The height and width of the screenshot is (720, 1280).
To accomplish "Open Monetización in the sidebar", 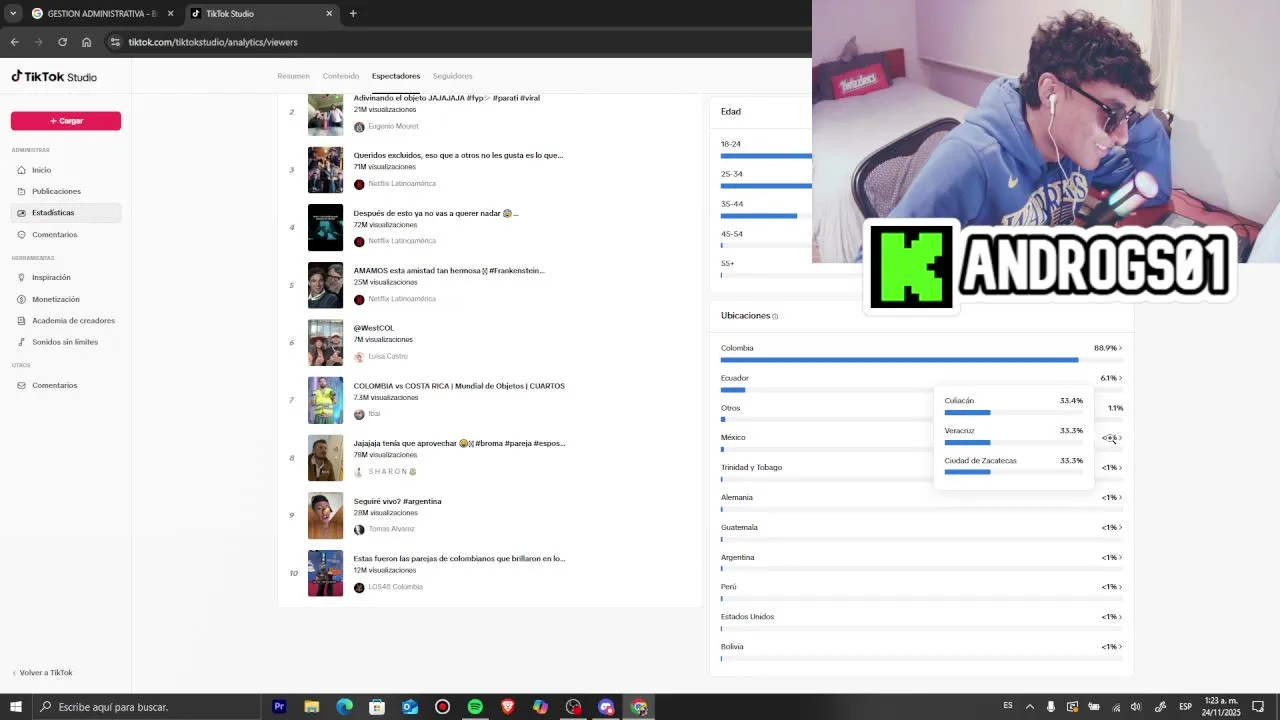I will tap(65, 299).
